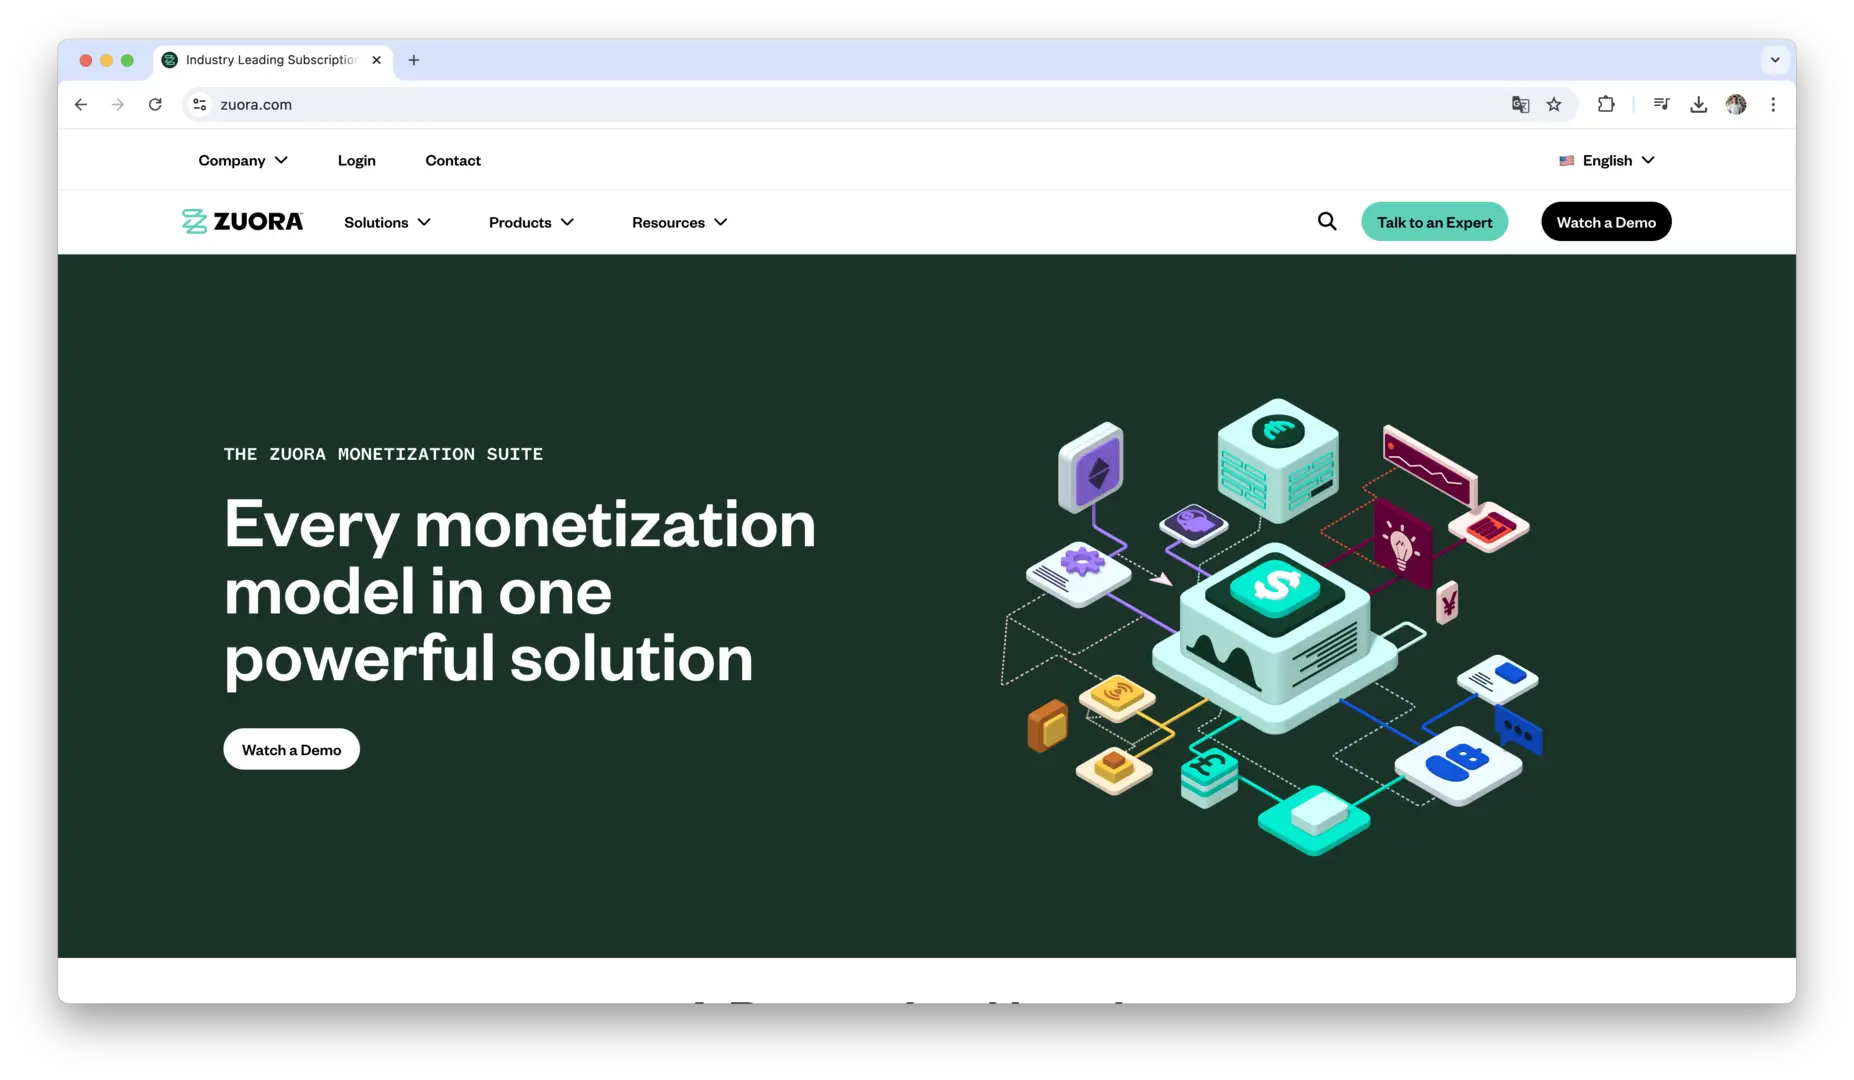Viewport: 1854px width, 1080px height.
Task: Open the Contact link
Action: tap(453, 160)
